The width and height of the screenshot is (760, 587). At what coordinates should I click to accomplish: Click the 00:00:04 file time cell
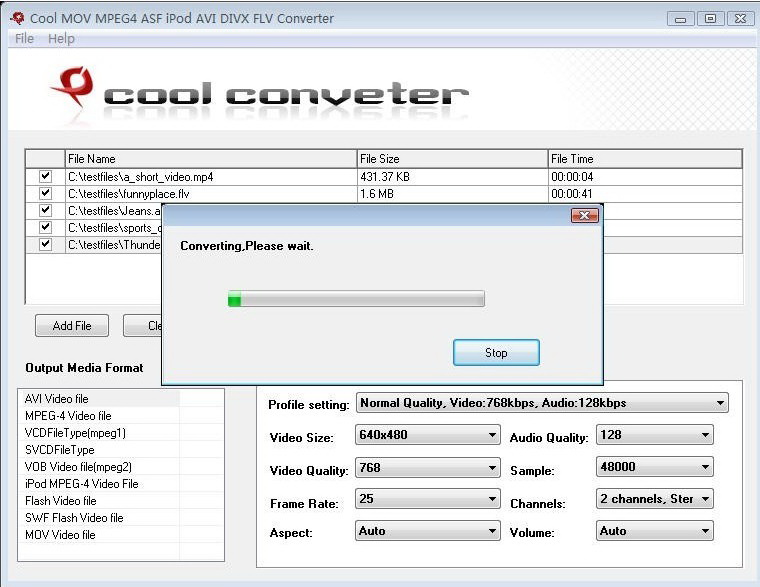tap(645, 177)
